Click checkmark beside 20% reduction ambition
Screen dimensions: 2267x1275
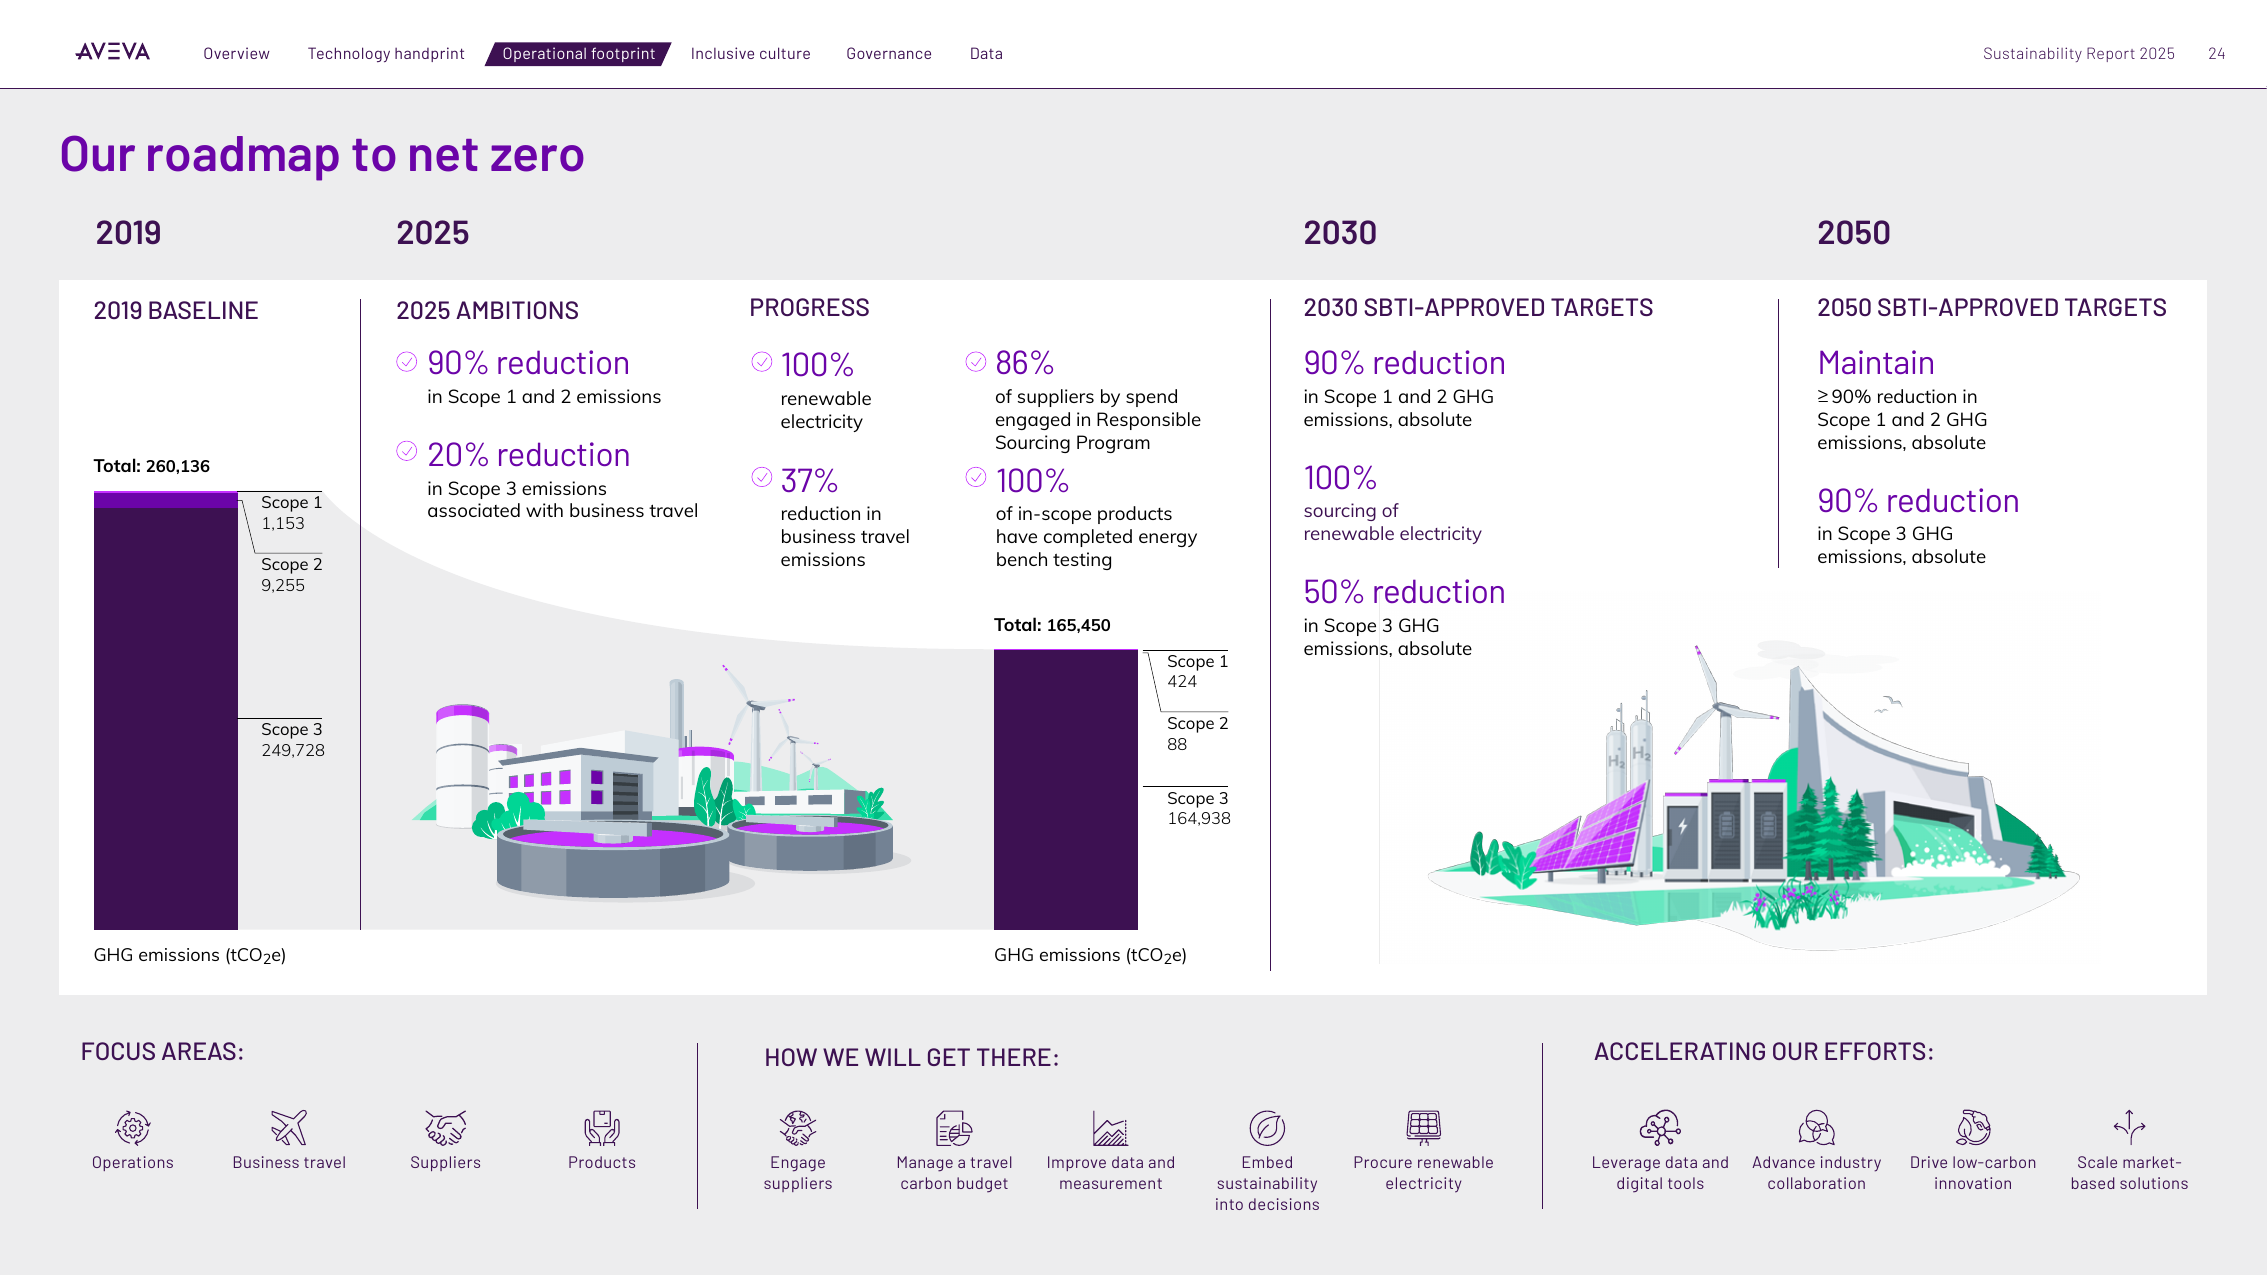406,451
